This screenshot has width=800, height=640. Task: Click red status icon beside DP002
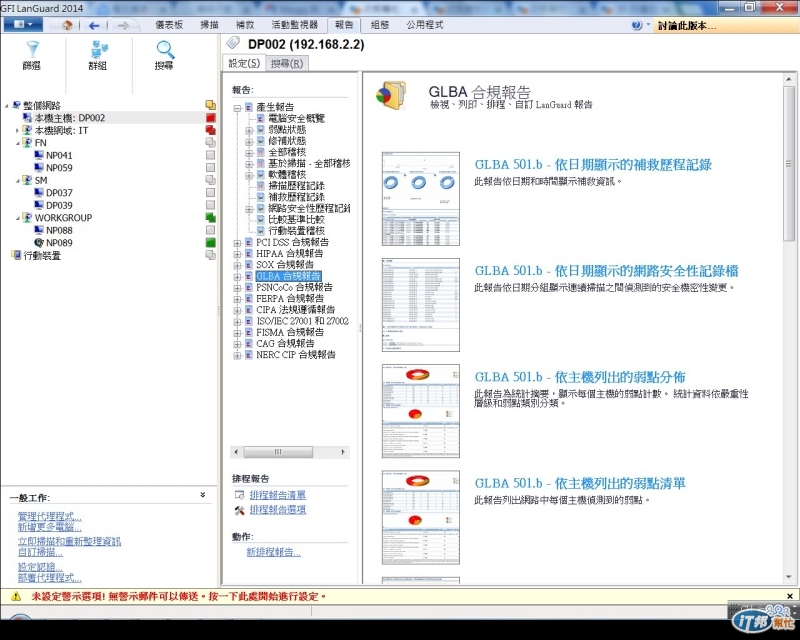(x=210, y=118)
